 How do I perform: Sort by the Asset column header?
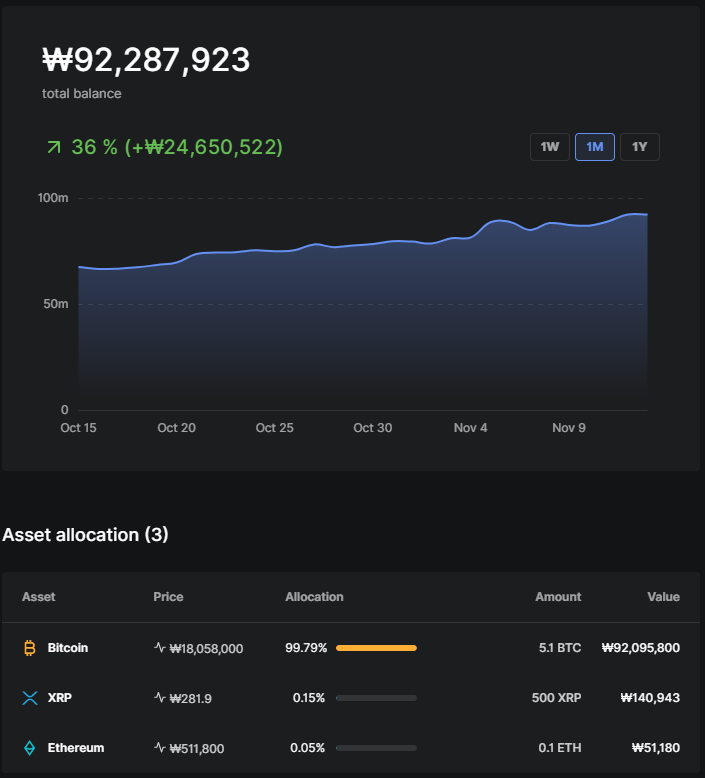click(x=39, y=597)
